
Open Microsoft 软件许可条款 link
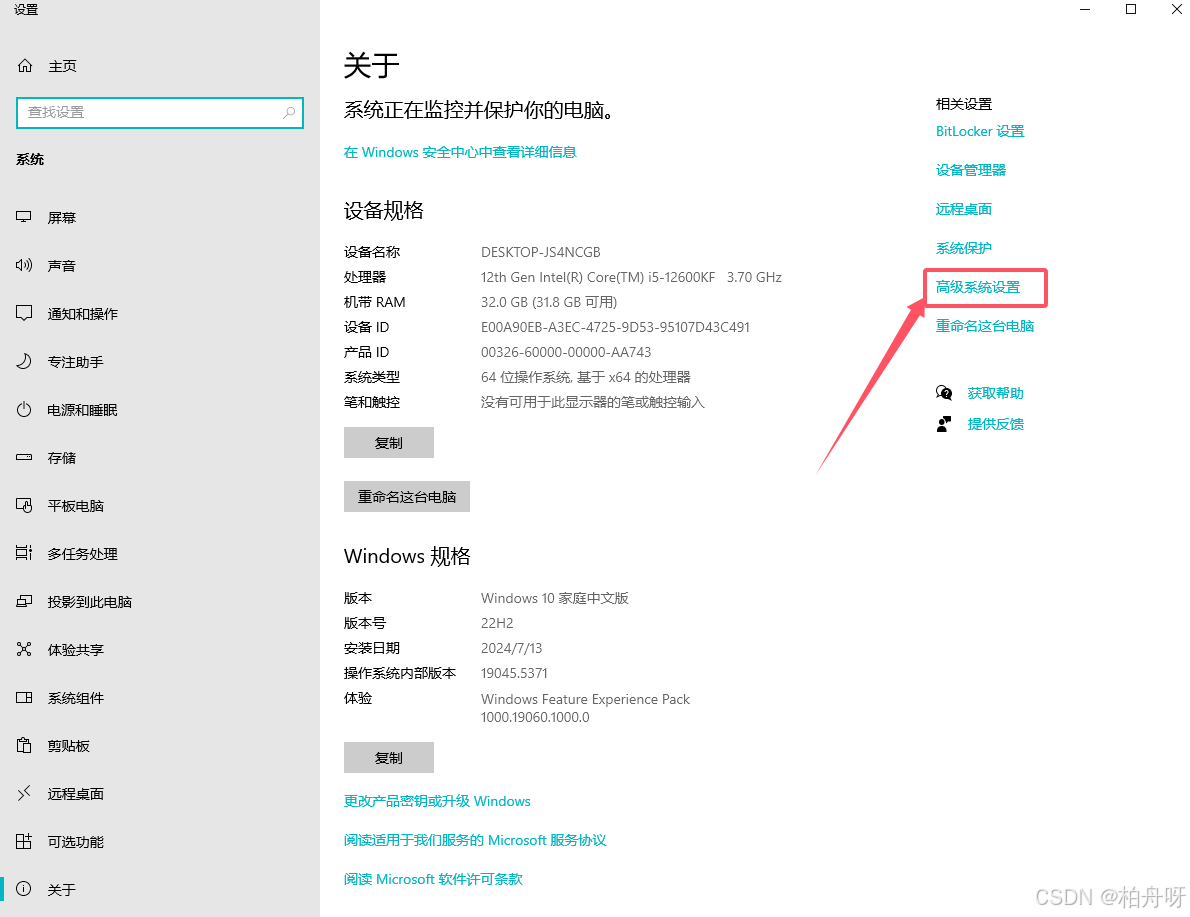[433, 879]
